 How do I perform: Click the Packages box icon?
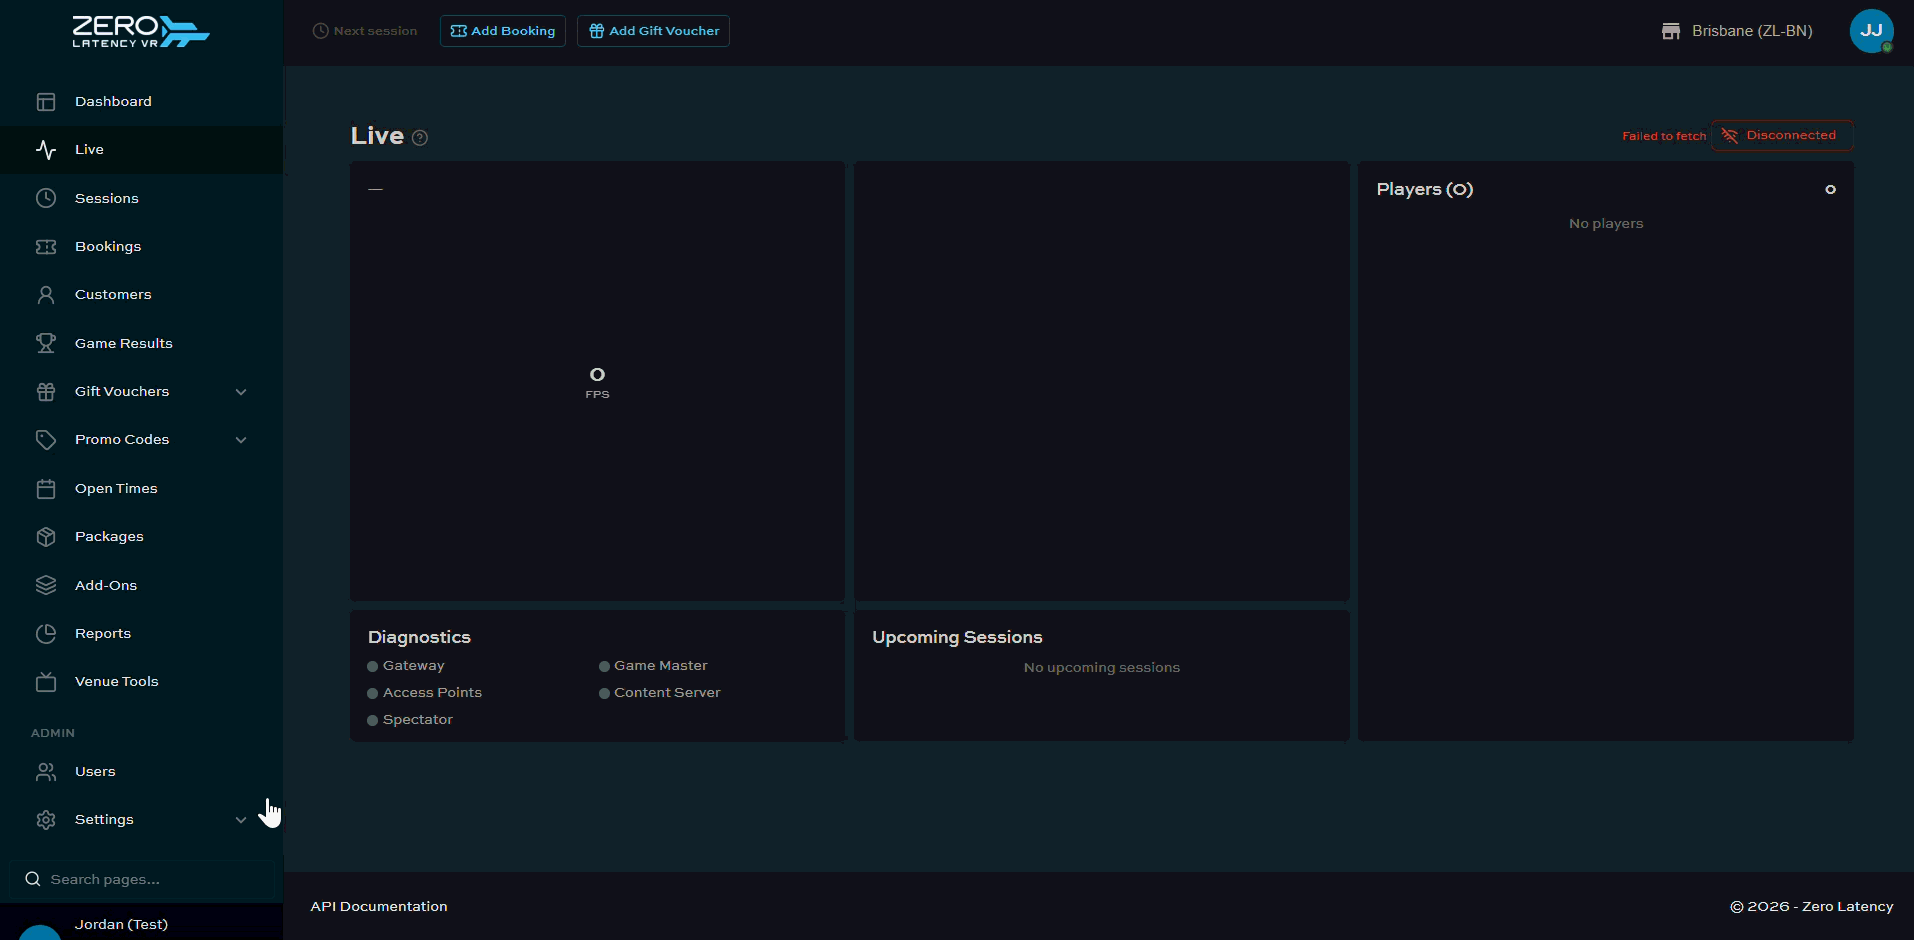tap(46, 537)
